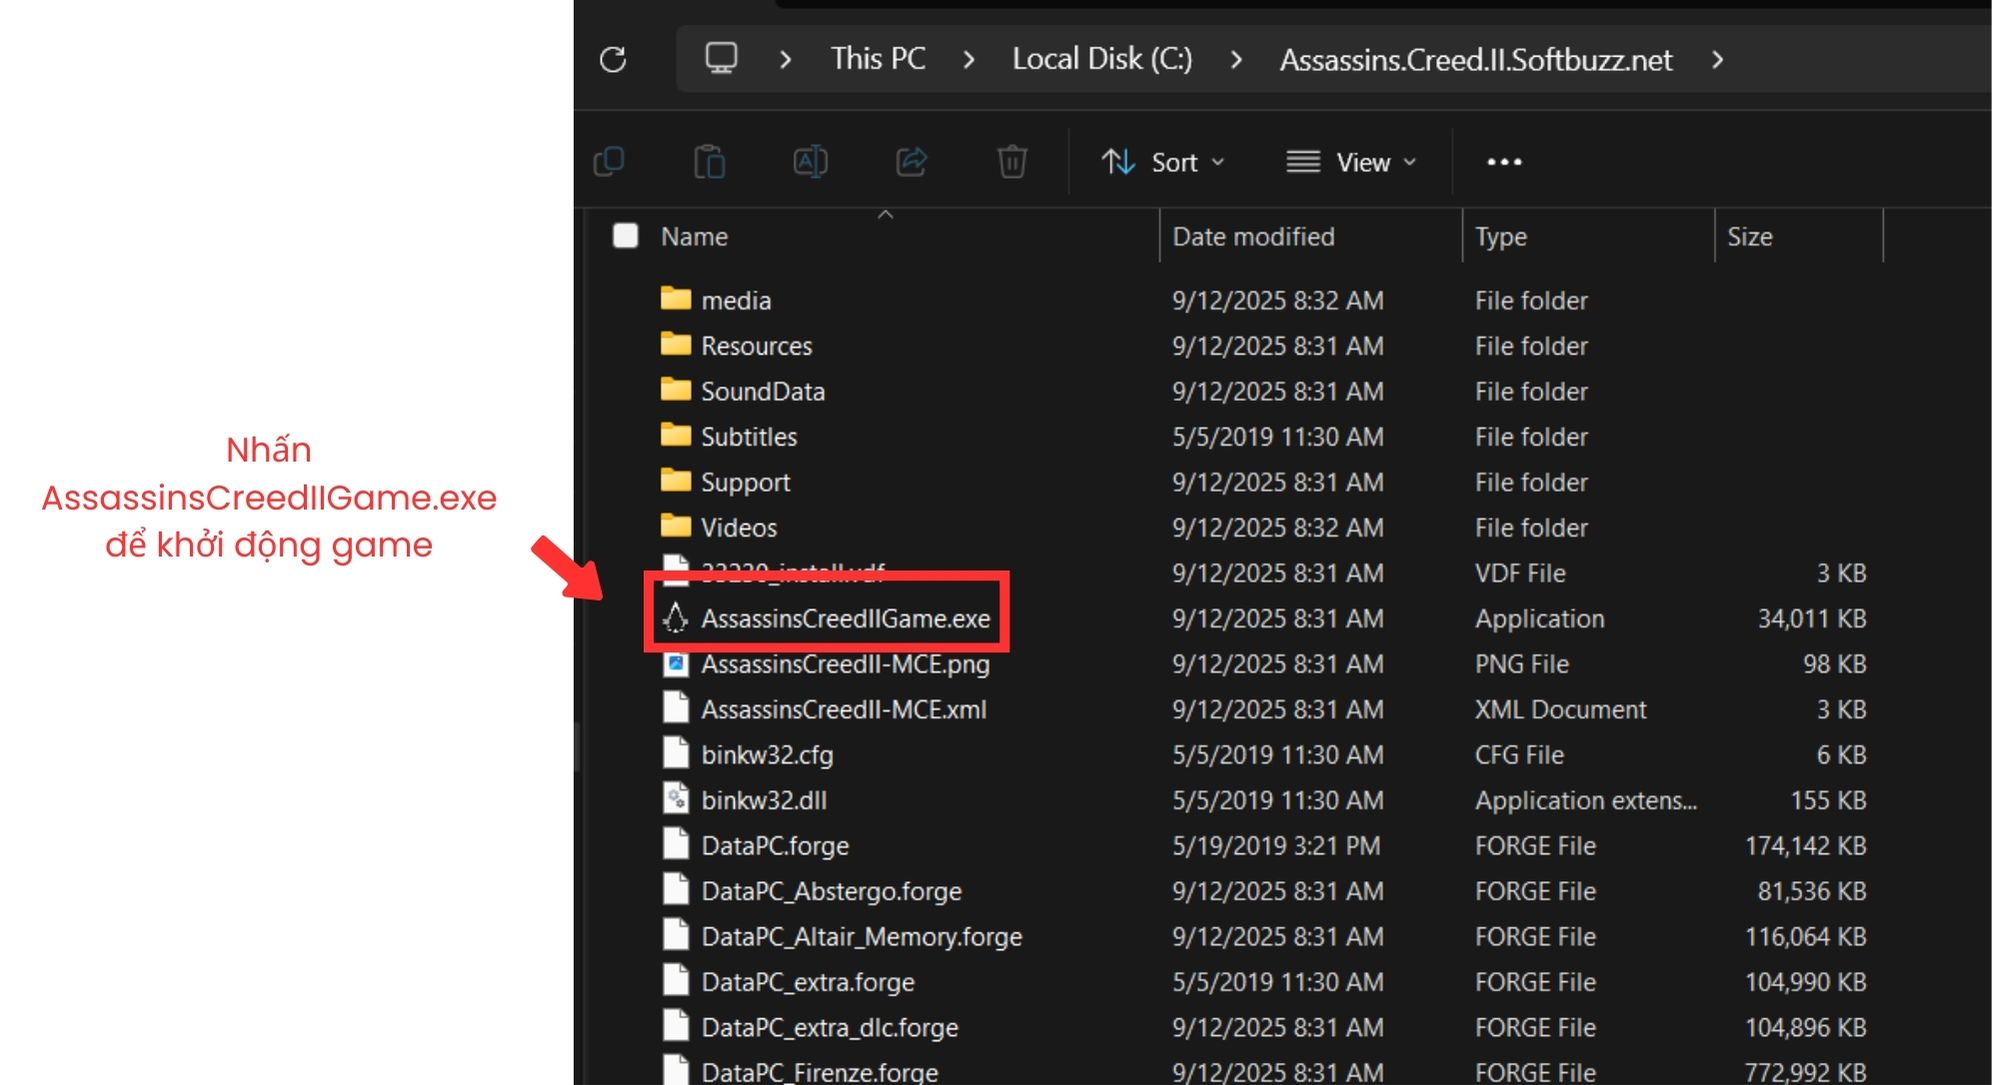Click the PNG File type cell
The image size is (1992, 1085).
pyautogui.click(x=1522, y=664)
